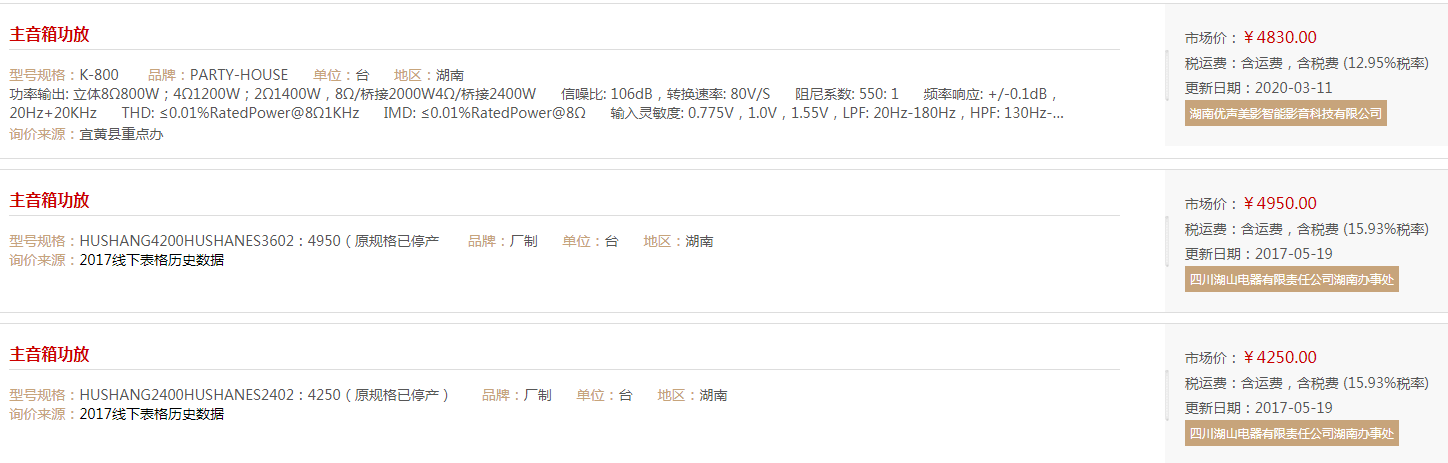
Task: Click the 湖南优声美影智能影音科技有限公司 supplier tag
Action: click(x=1285, y=113)
